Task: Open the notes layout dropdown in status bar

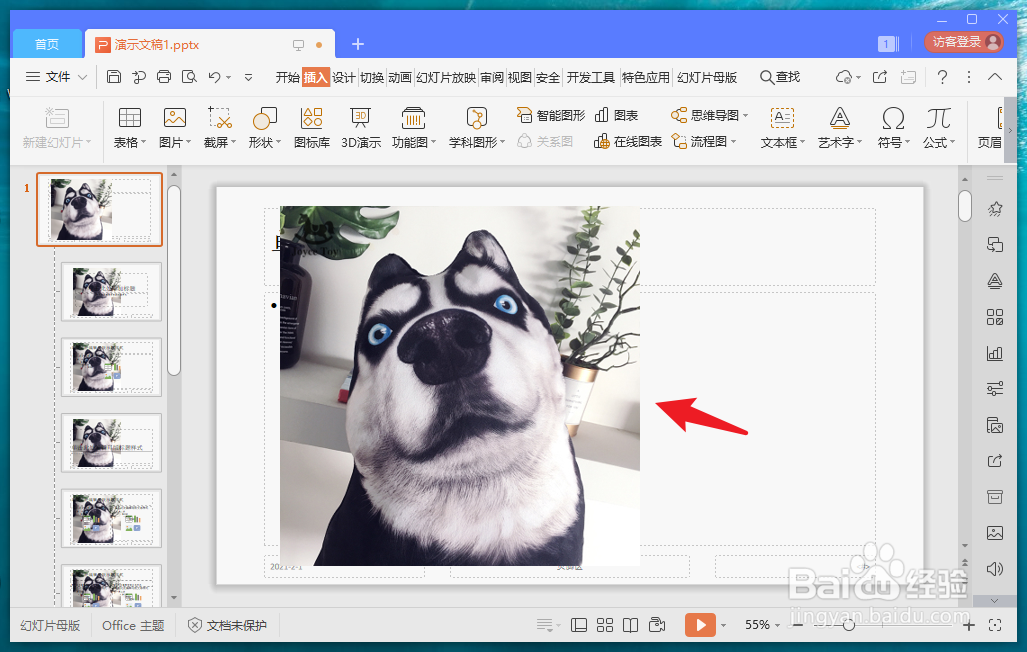Action: 548,625
